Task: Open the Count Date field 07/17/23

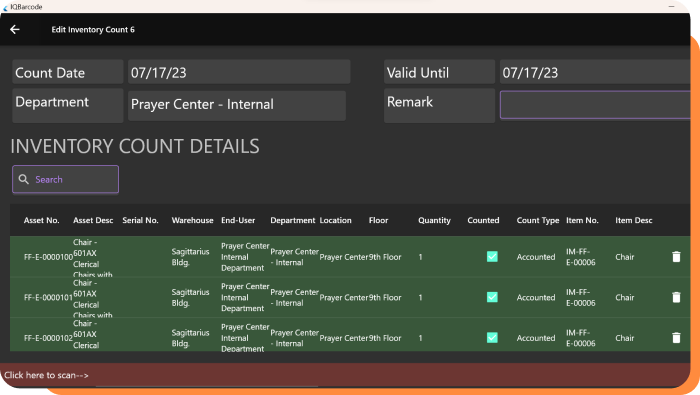Action: coord(239,72)
